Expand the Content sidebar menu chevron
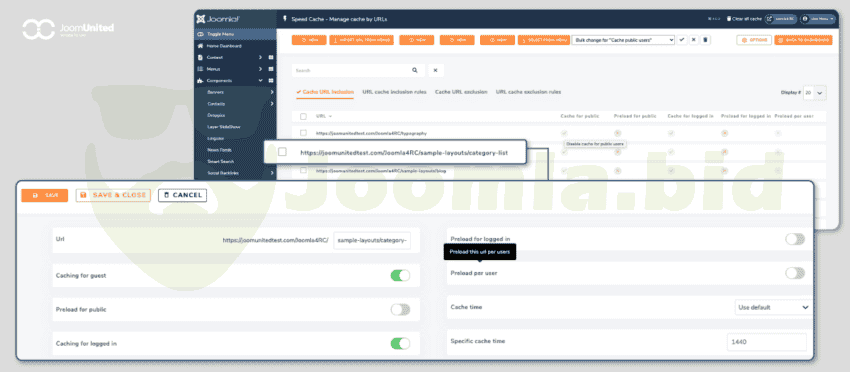The width and height of the screenshot is (850, 372). (260, 57)
